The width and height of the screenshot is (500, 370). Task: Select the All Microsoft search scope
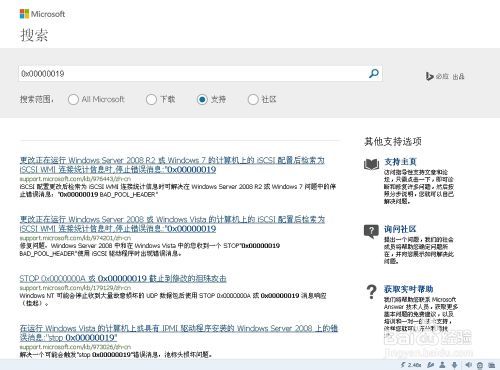click(73, 99)
